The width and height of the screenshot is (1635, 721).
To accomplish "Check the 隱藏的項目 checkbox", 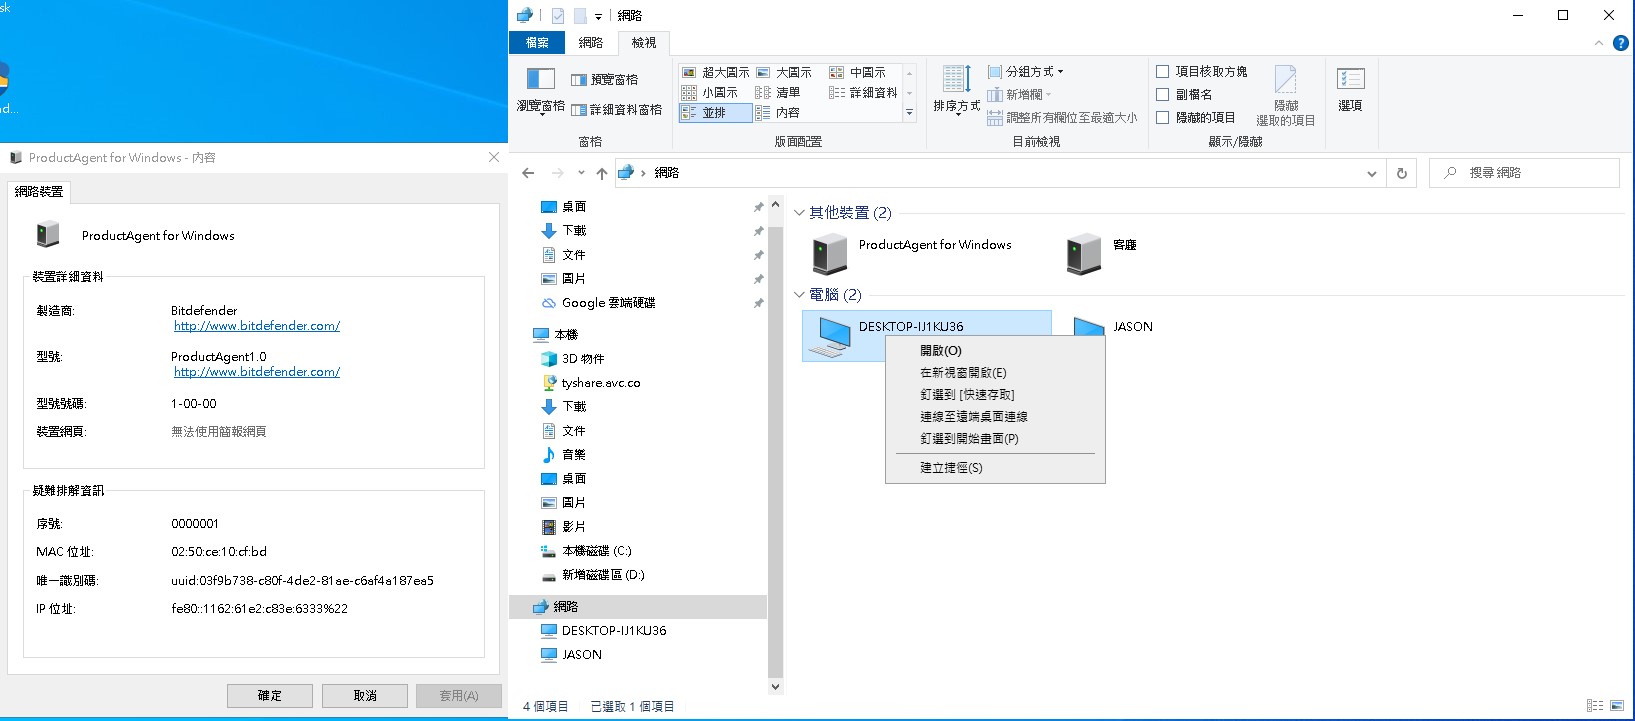I will [1163, 118].
